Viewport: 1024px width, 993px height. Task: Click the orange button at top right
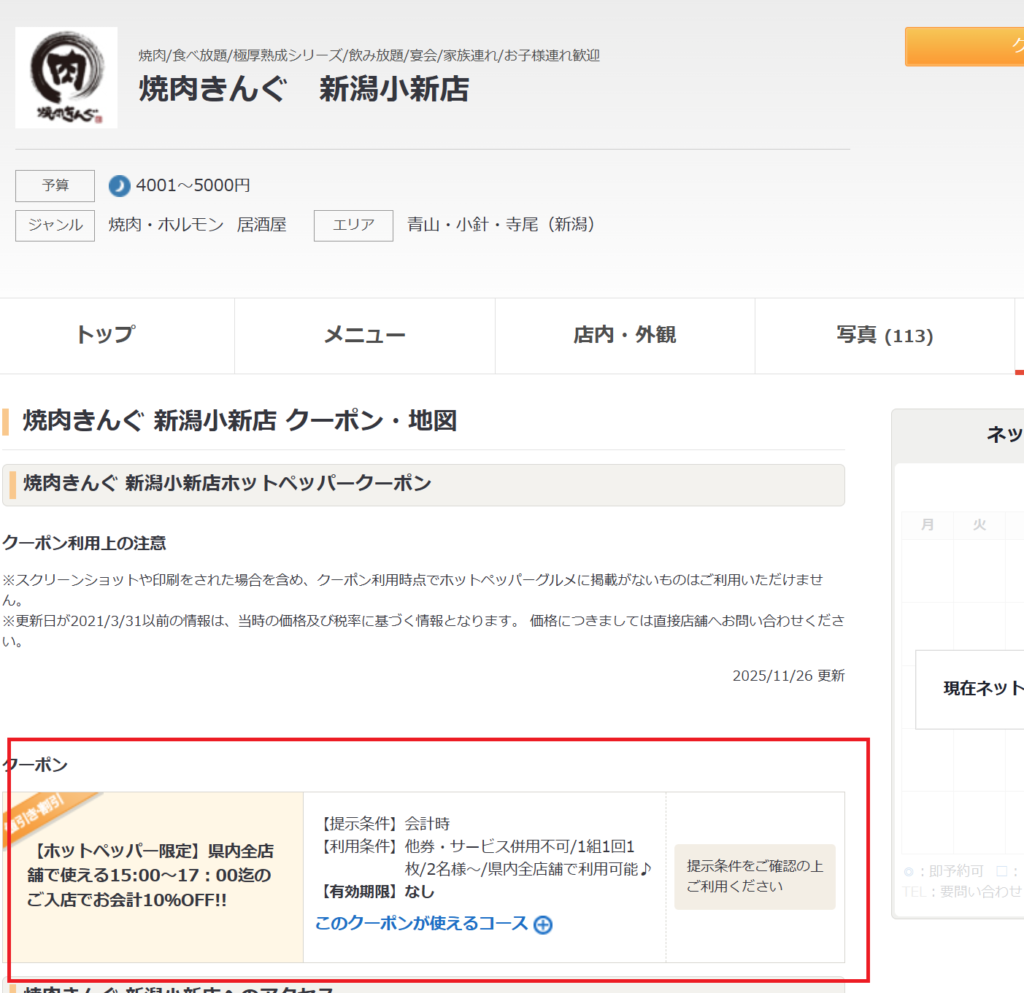[964, 47]
